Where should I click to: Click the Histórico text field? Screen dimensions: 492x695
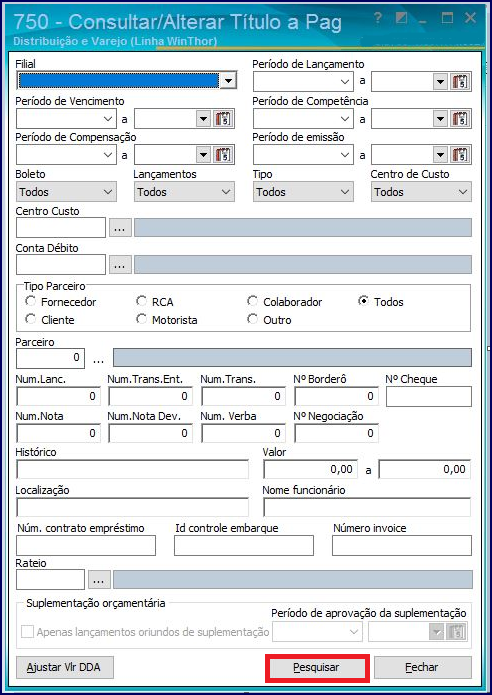click(132, 469)
